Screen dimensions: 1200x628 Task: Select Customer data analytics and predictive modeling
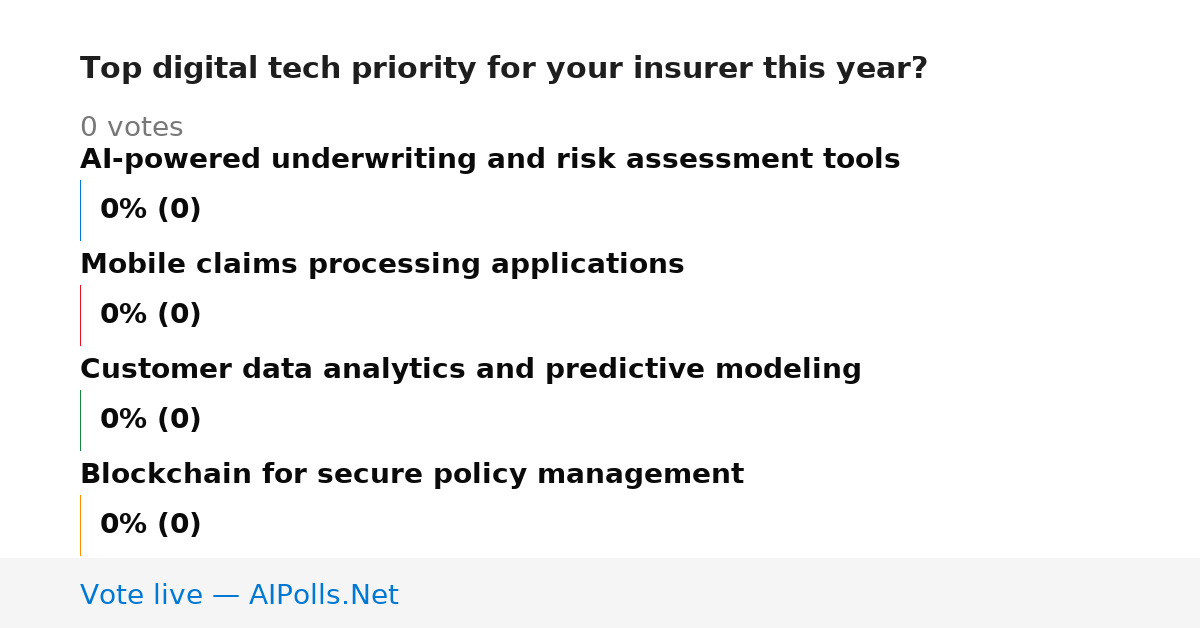(x=471, y=370)
